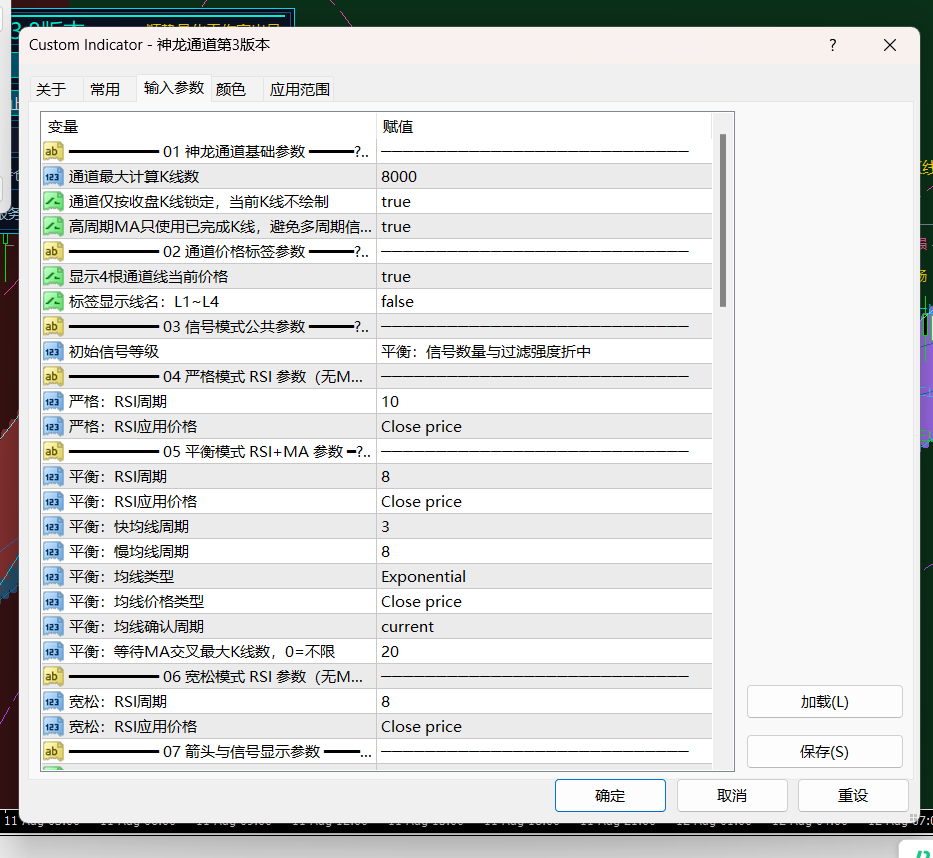Click icon beside 初始信号等级 row
Viewport: 933px width, 858px height.
(53, 352)
